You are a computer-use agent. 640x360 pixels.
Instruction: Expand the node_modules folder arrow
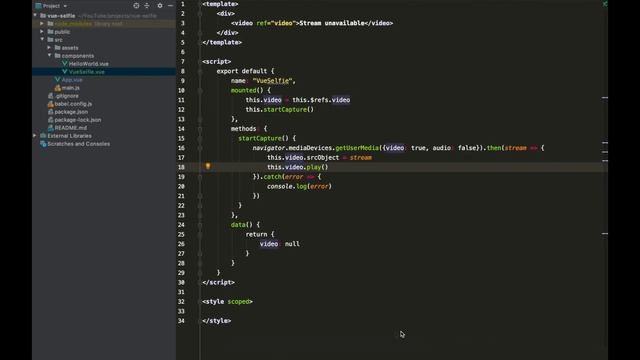tap(42, 24)
